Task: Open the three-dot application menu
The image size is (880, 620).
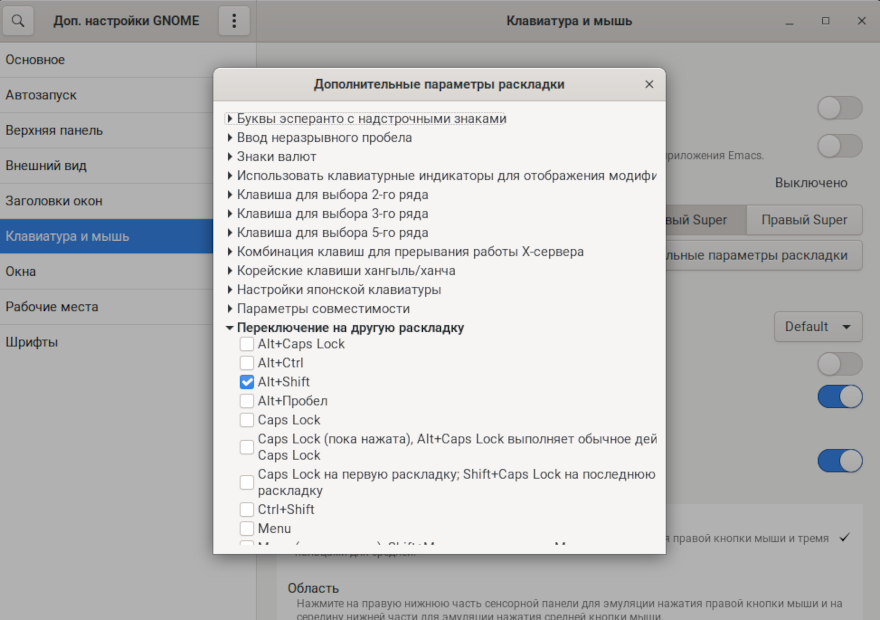Action: pyautogui.click(x=233, y=21)
